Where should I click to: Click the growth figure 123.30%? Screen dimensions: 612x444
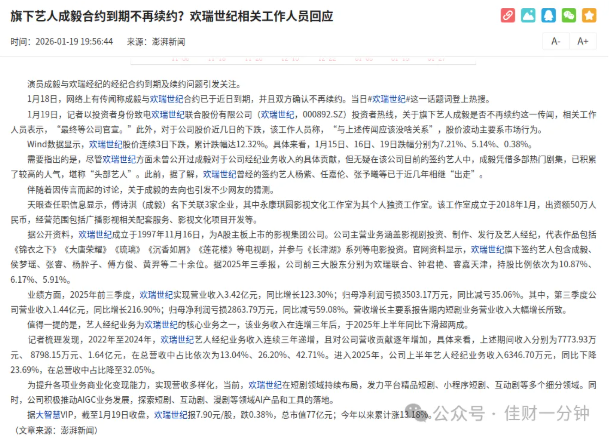317,295
